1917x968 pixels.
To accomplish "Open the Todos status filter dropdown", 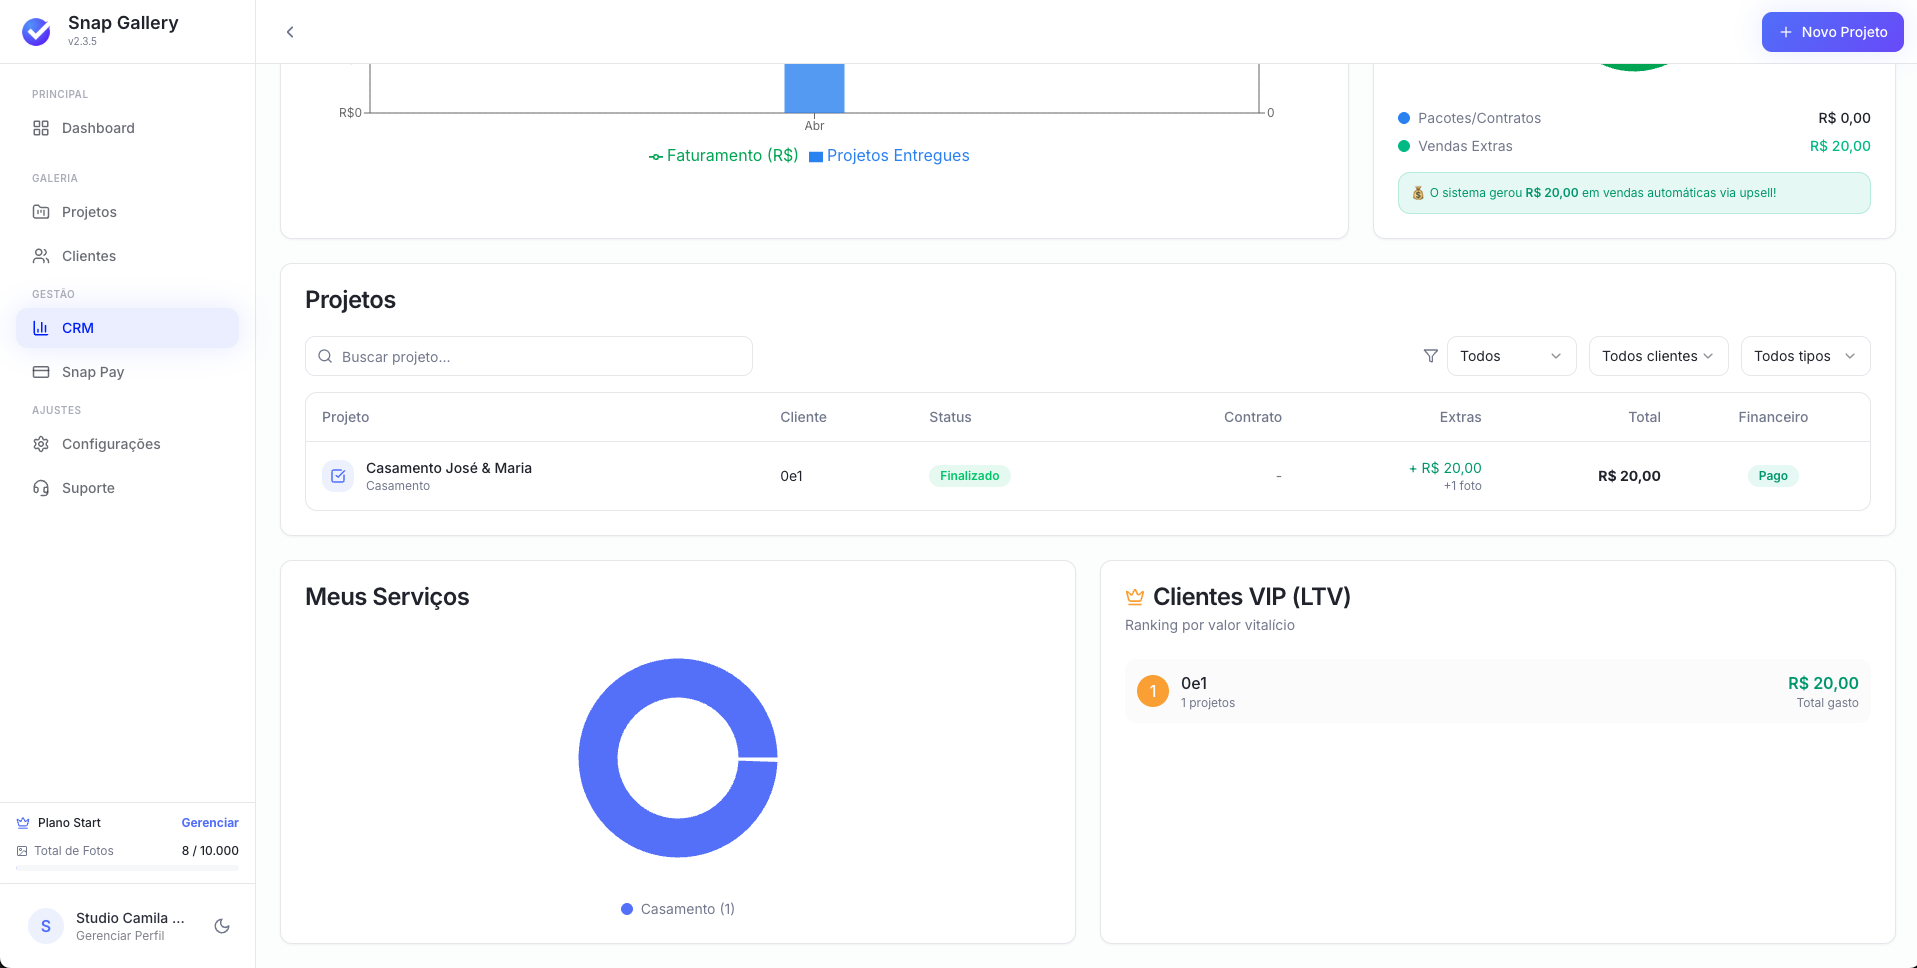I will (1512, 356).
